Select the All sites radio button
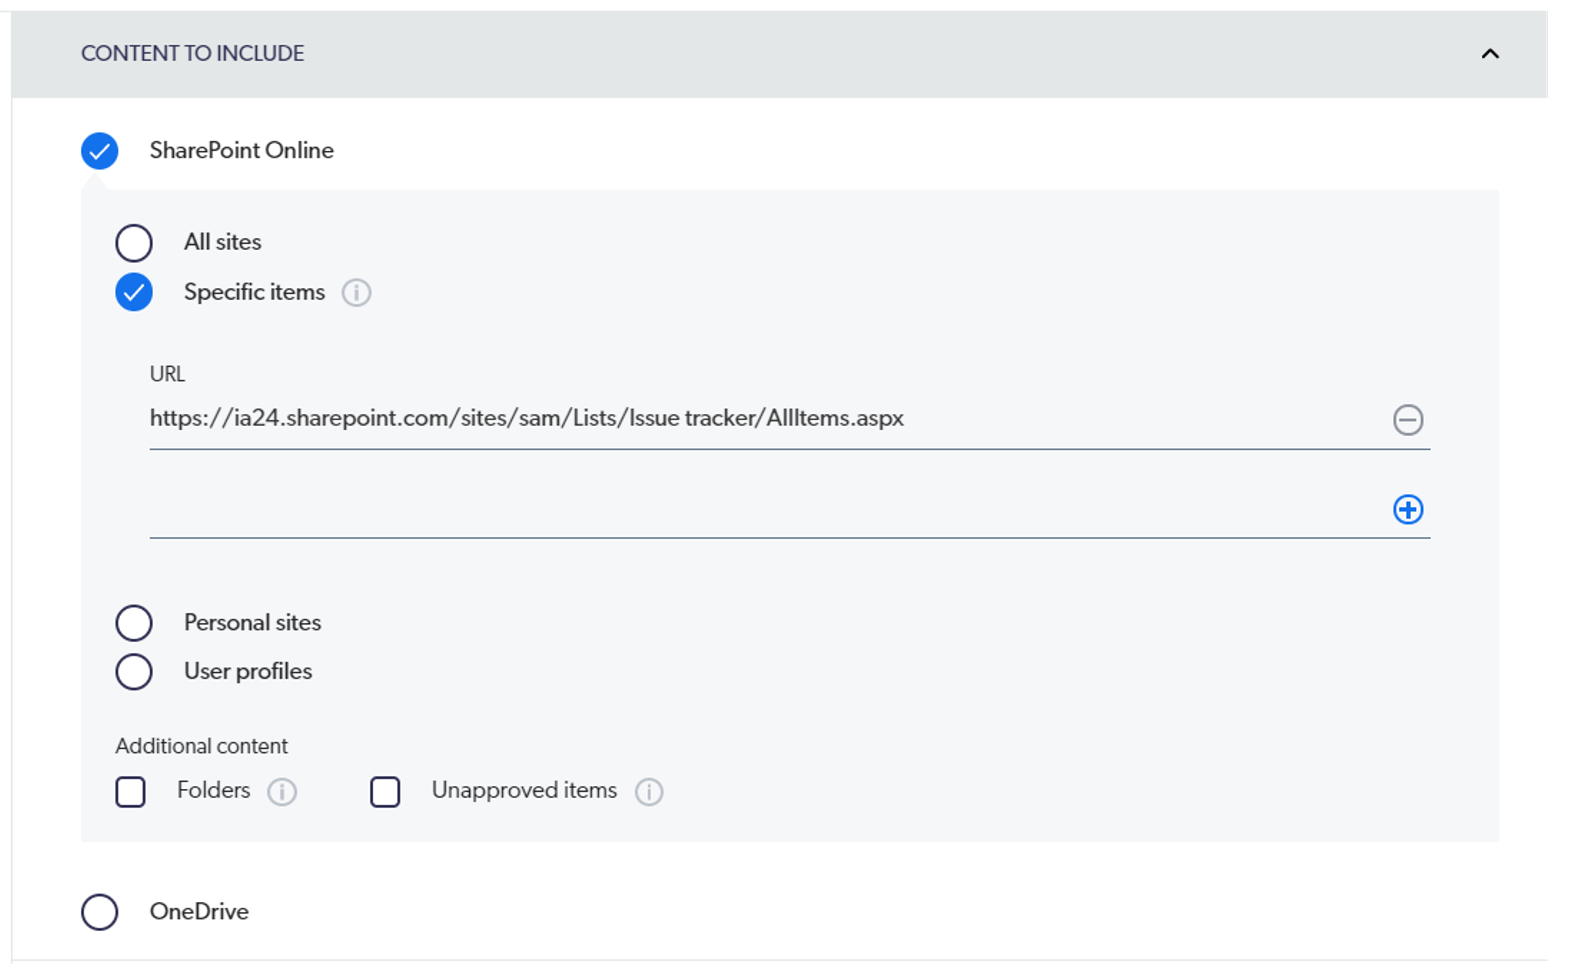Image resolution: width=1574 pixels, height=964 pixels. click(x=134, y=243)
